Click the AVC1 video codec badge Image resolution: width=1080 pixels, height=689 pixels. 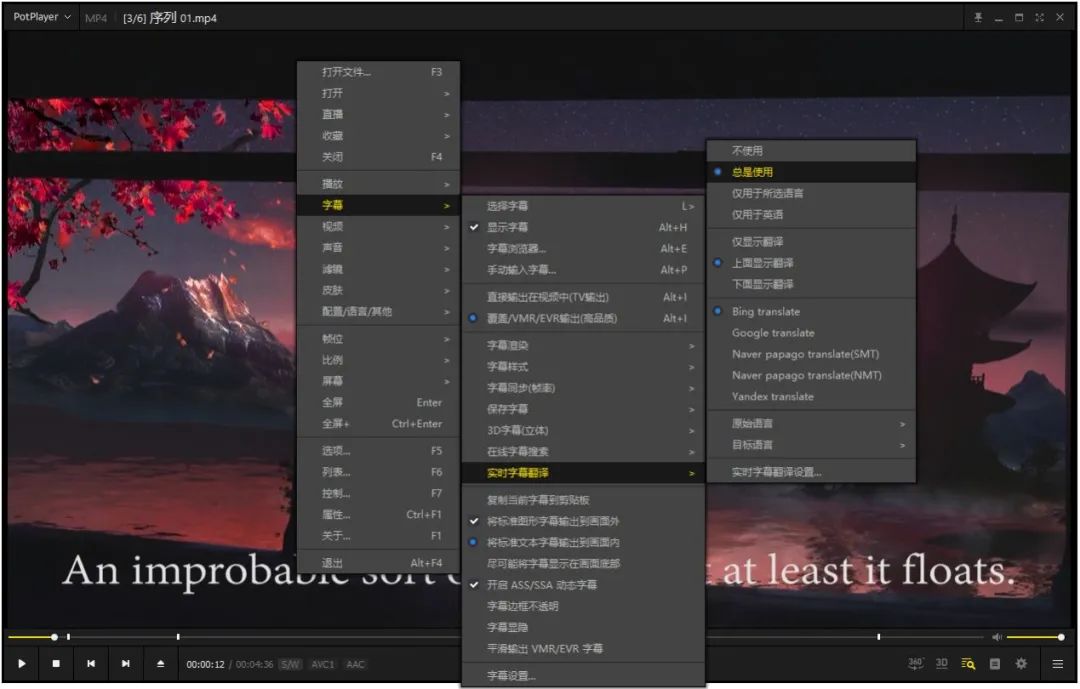click(322, 664)
